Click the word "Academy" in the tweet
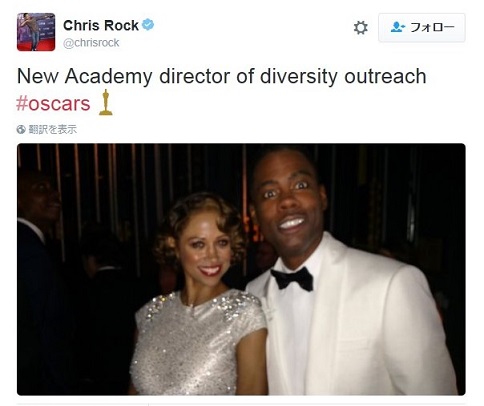The height and width of the screenshot is (406, 484). coord(109,77)
